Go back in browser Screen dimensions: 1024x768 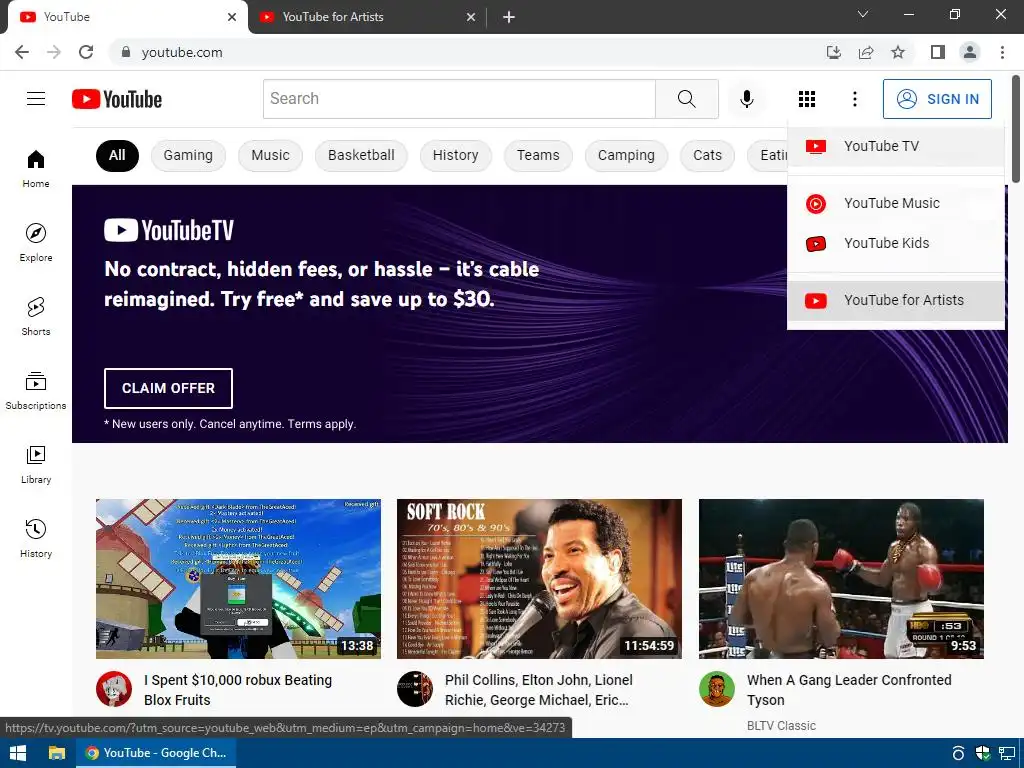[22, 52]
